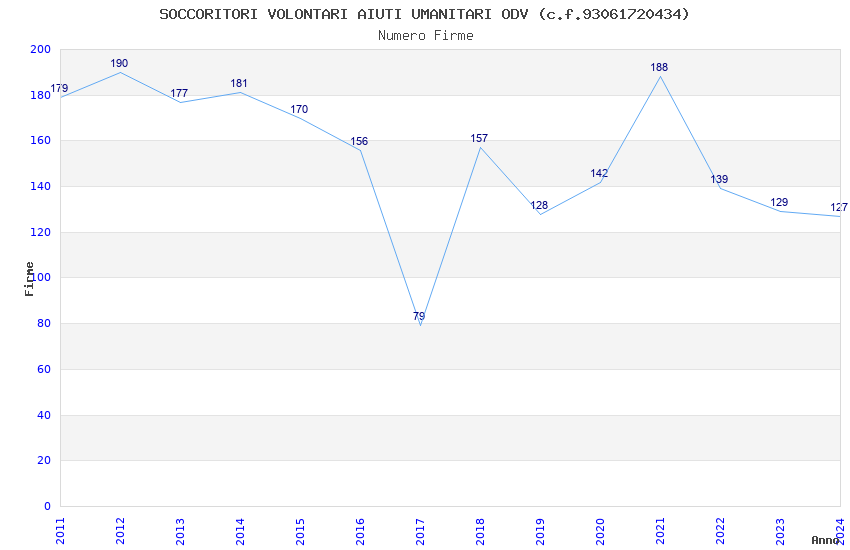Select the 127 data label
Viewport: 850px width, 550px height.
point(839,208)
